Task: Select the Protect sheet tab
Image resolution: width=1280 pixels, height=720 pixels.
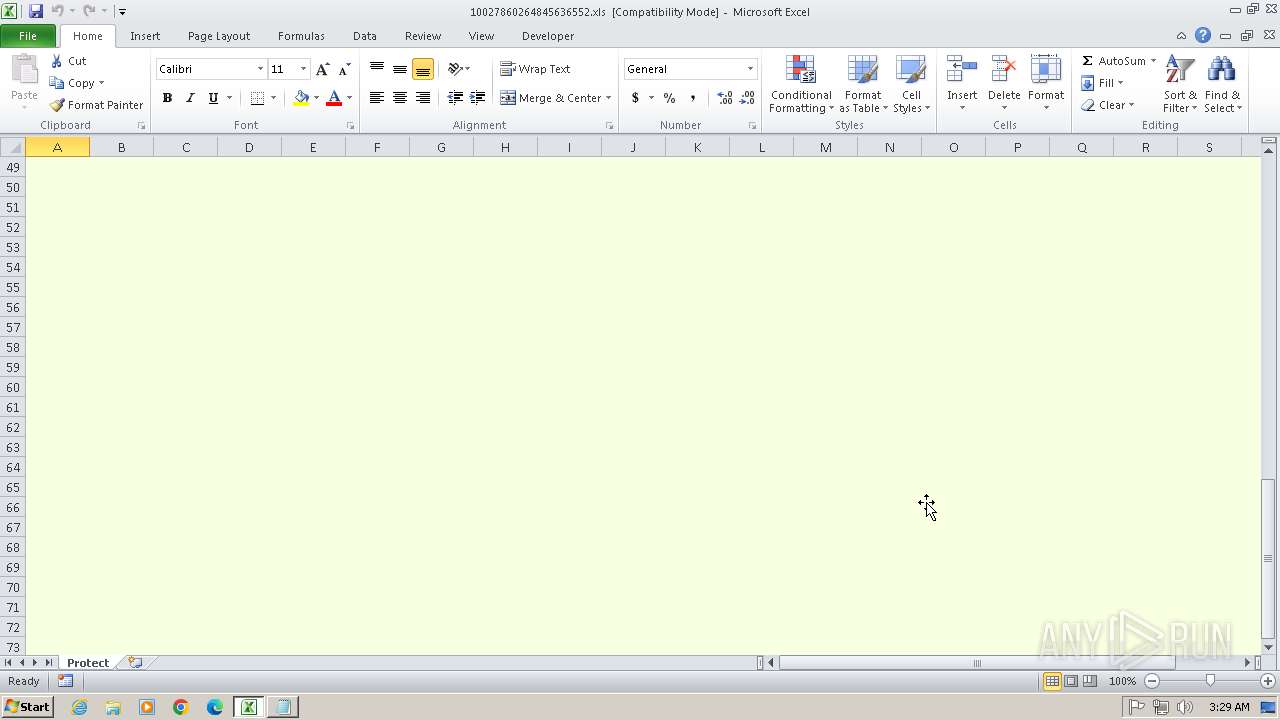Action: [x=88, y=663]
